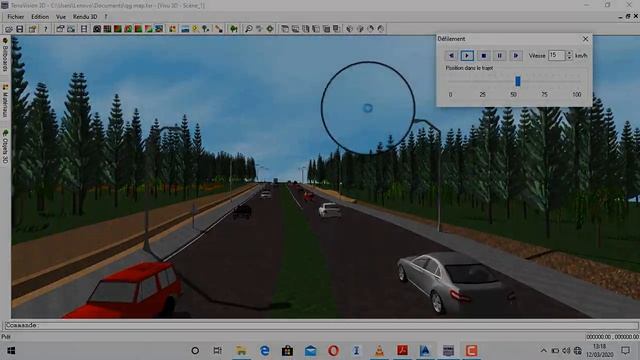The height and width of the screenshot is (360, 640).
Task: Jump to start in Défilement panel
Action: [451, 56]
